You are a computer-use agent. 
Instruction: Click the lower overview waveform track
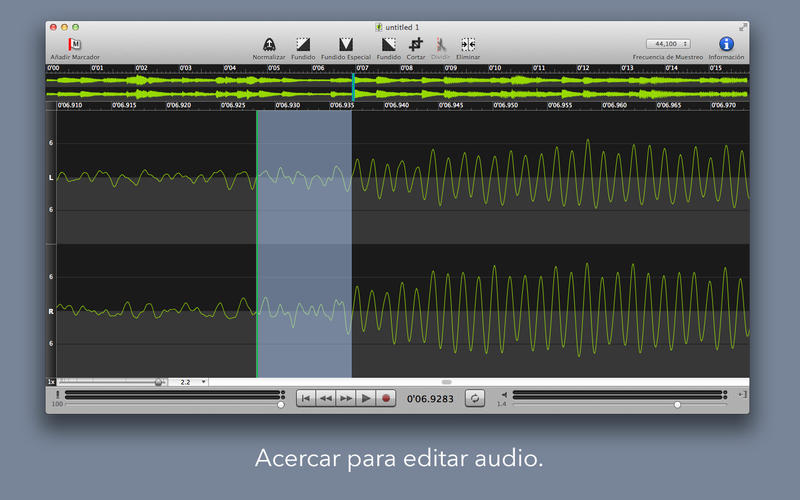[397, 94]
